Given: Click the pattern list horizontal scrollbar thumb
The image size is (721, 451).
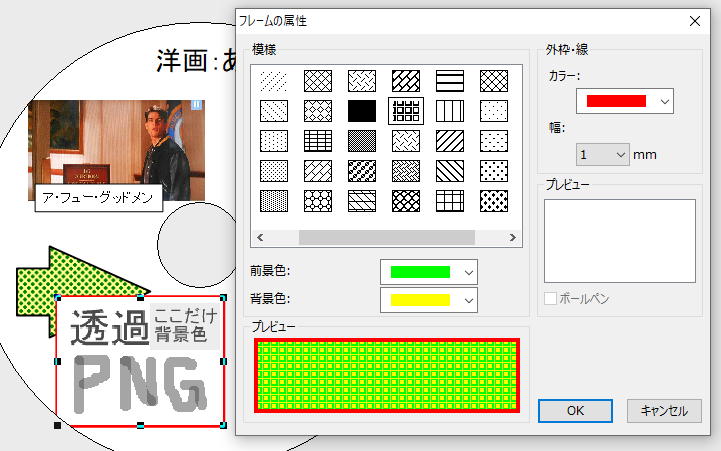Looking at the screenshot, I should click(x=387, y=238).
